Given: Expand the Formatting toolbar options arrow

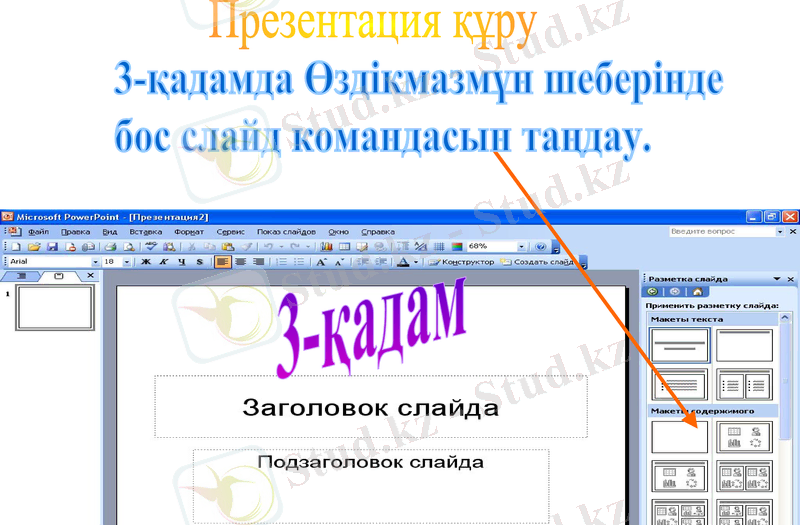Looking at the screenshot, I should pos(584,263).
